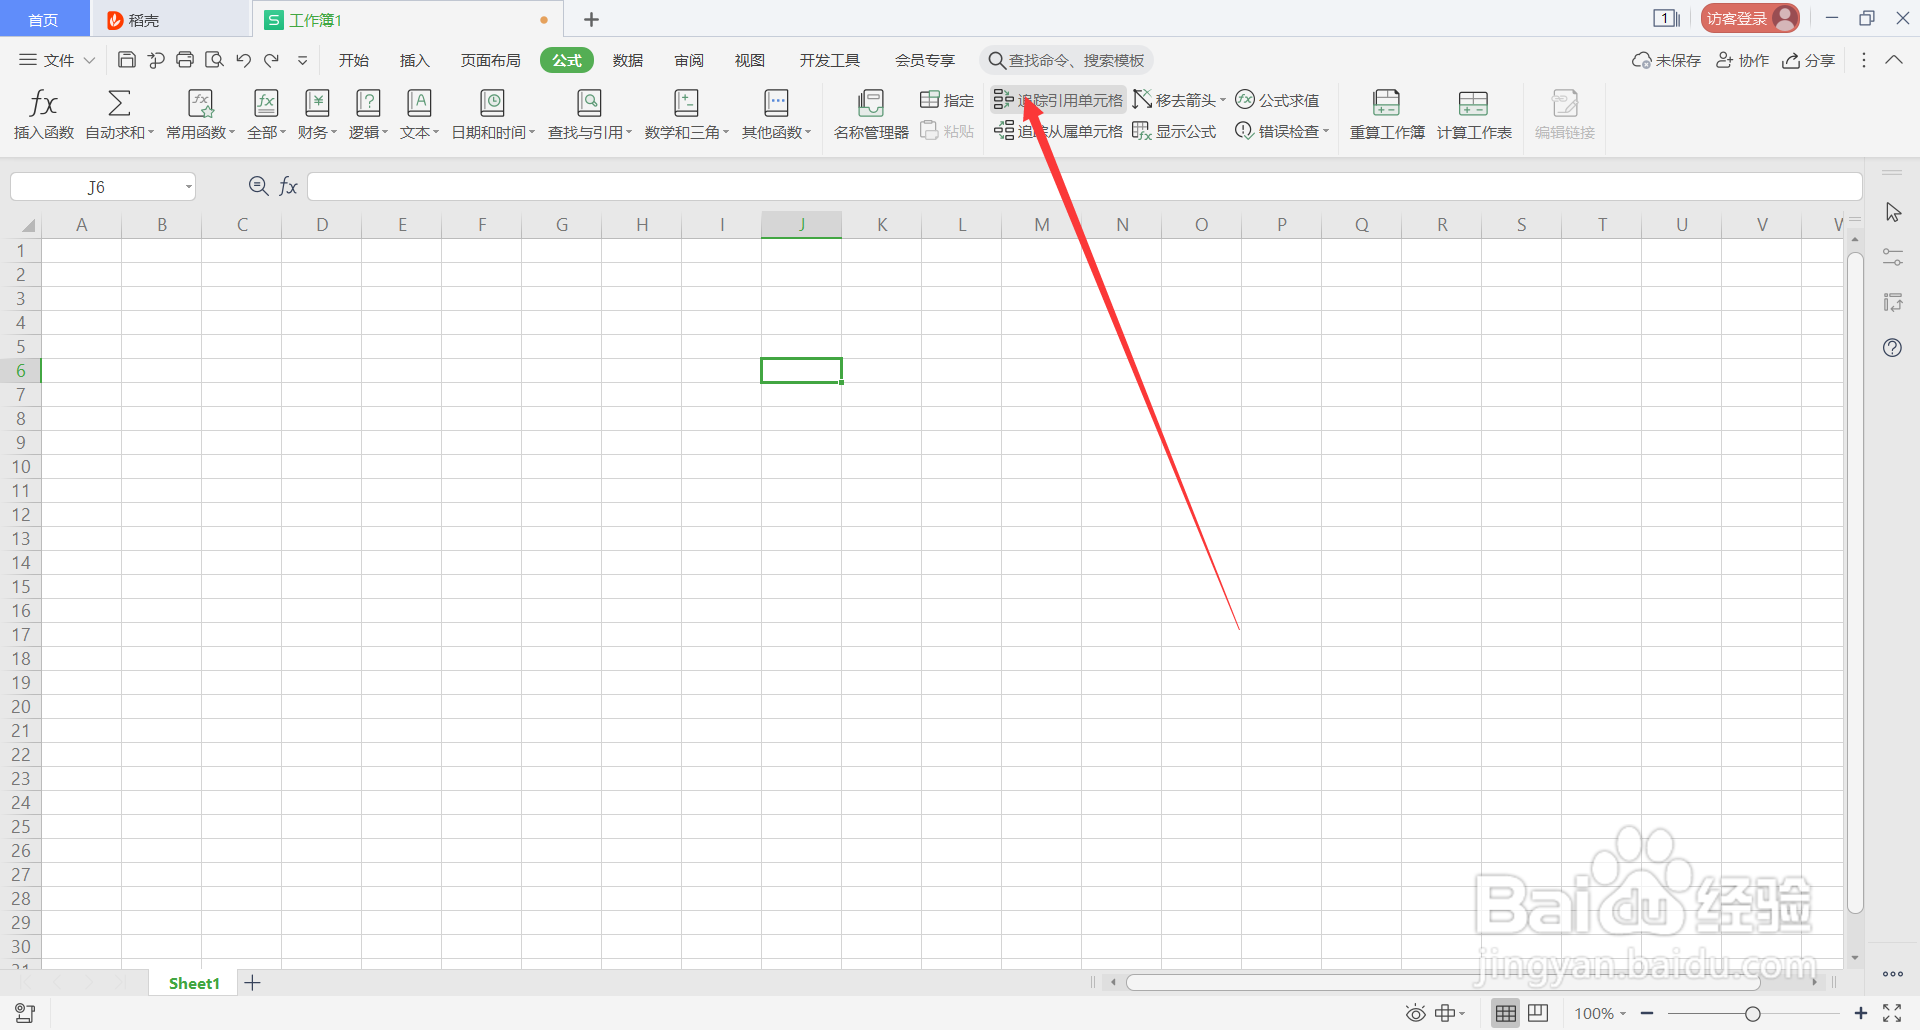Open the 页面布局 (Page Layout) tab
1920x1030 pixels.
tap(490, 60)
